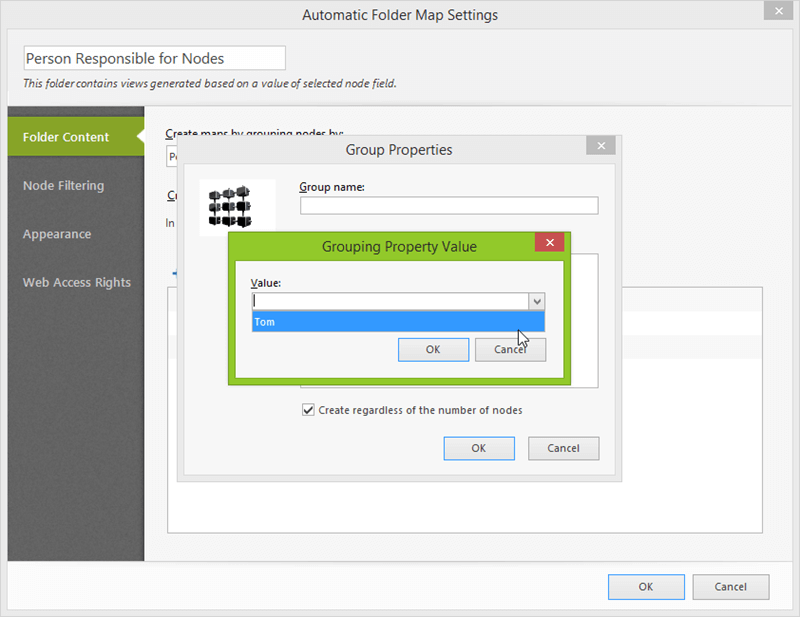Click inside the empty Value combo box
The height and width of the screenshot is (617, 800).
pyautogui.click(x=390, y=301)
